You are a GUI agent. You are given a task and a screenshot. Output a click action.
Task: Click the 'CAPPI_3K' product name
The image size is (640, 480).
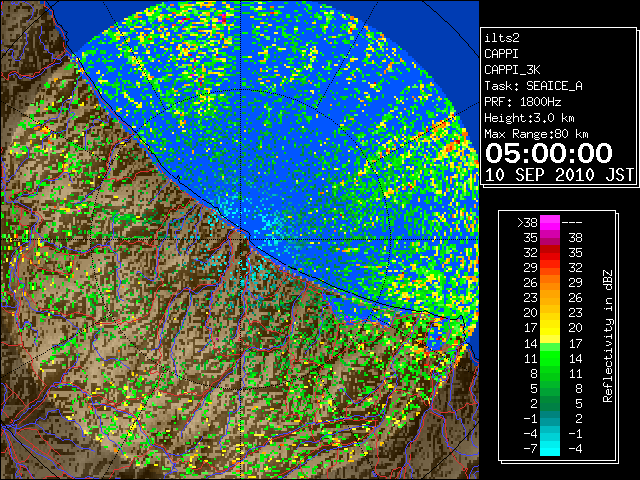[512, 70]
